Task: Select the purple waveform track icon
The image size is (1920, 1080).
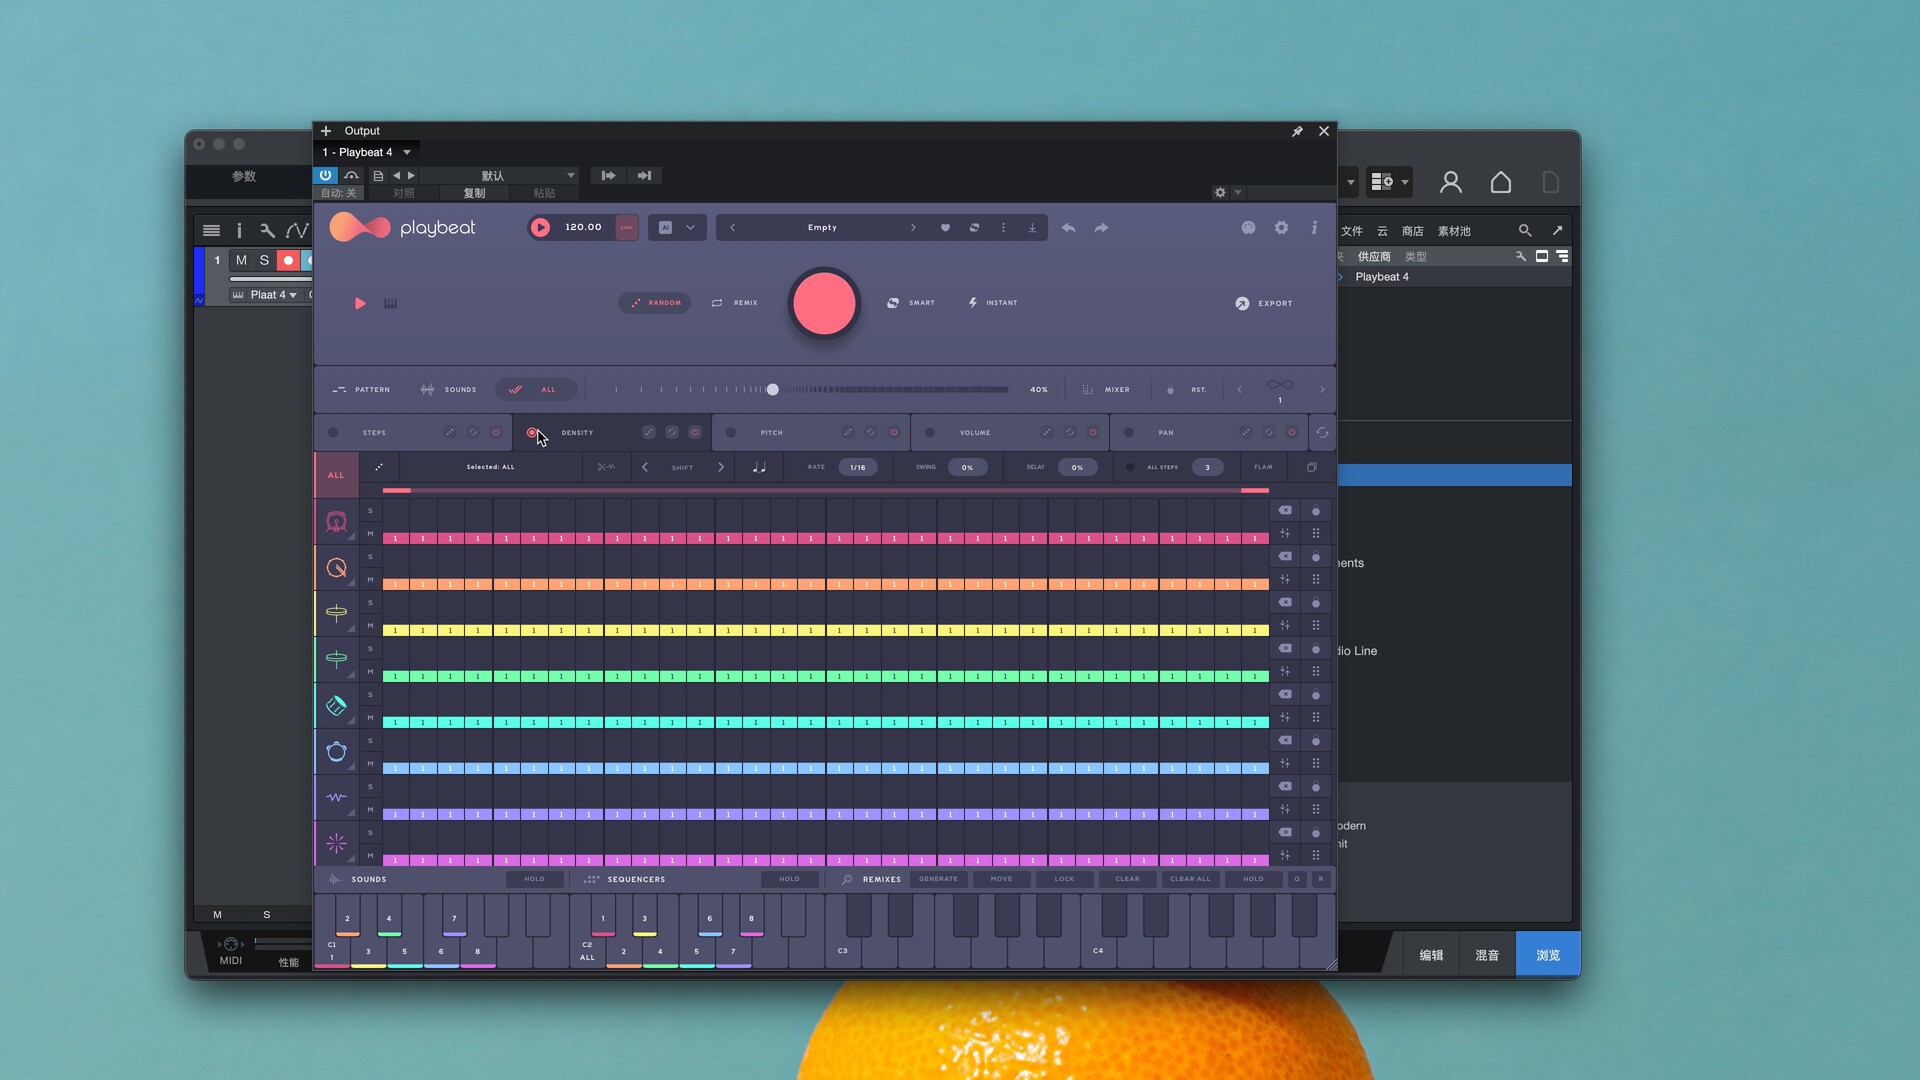Action: (336, 798)
